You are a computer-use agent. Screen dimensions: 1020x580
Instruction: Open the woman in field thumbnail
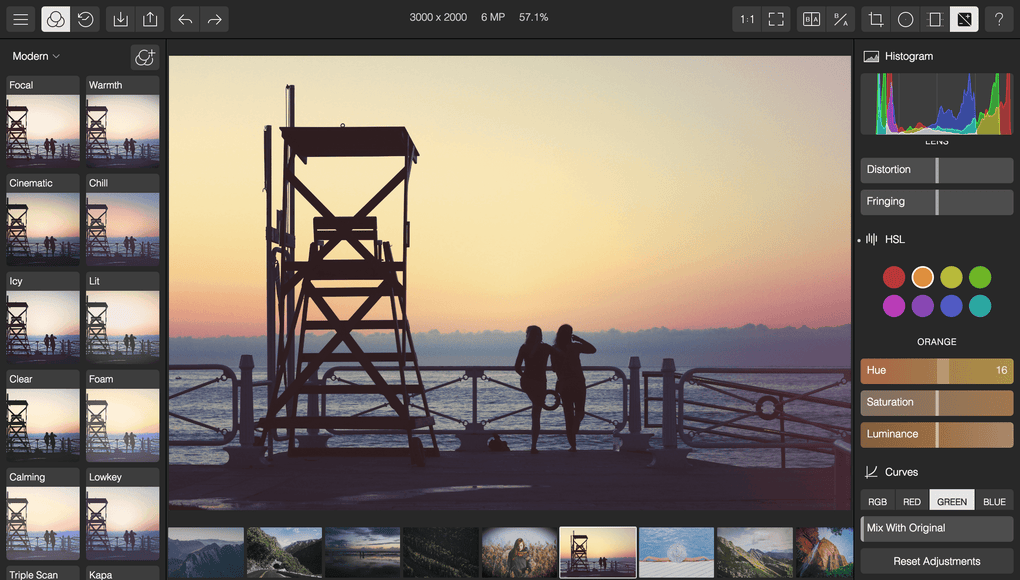[x=519, y=552]
